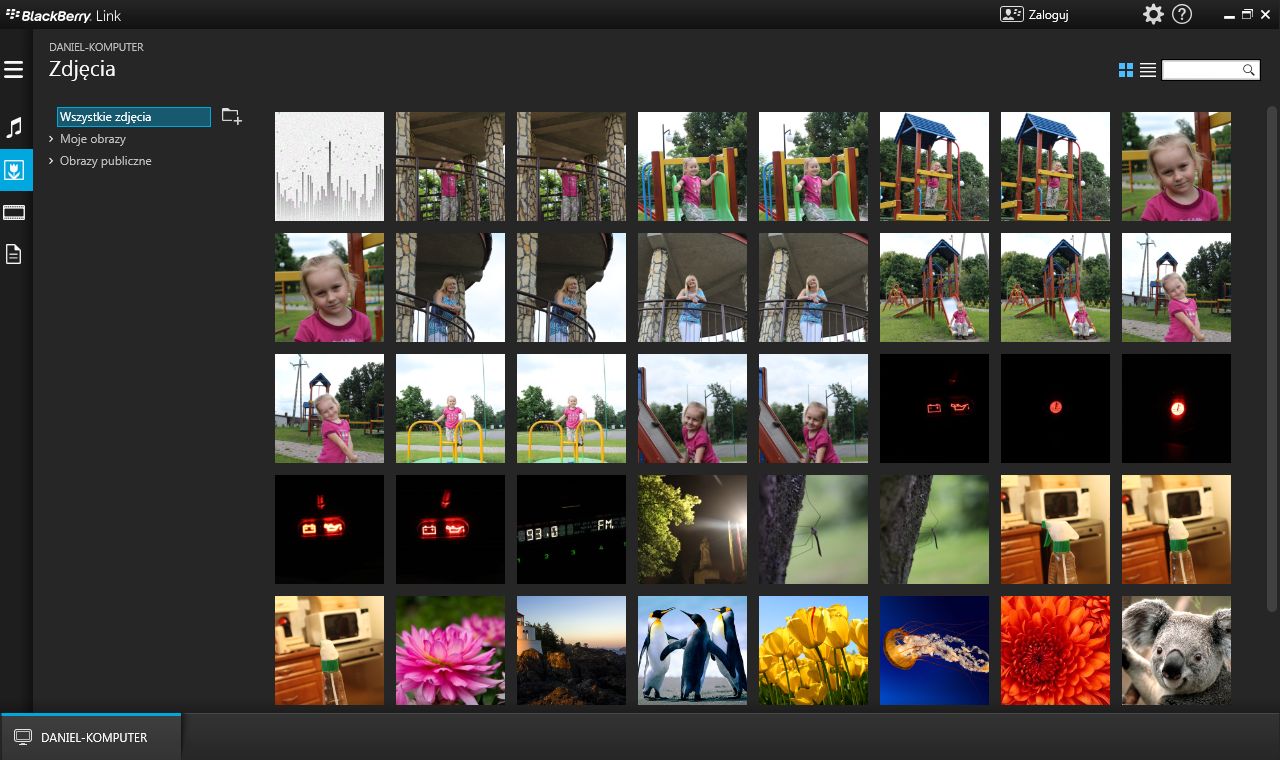This screenshot has width=1280, height=760.
Task: Expand the Obrazy publiczne arrow
Action: click(51, 161)
